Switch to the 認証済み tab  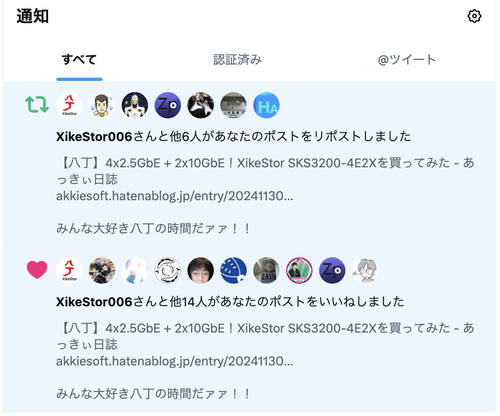(x=237, y=60)
